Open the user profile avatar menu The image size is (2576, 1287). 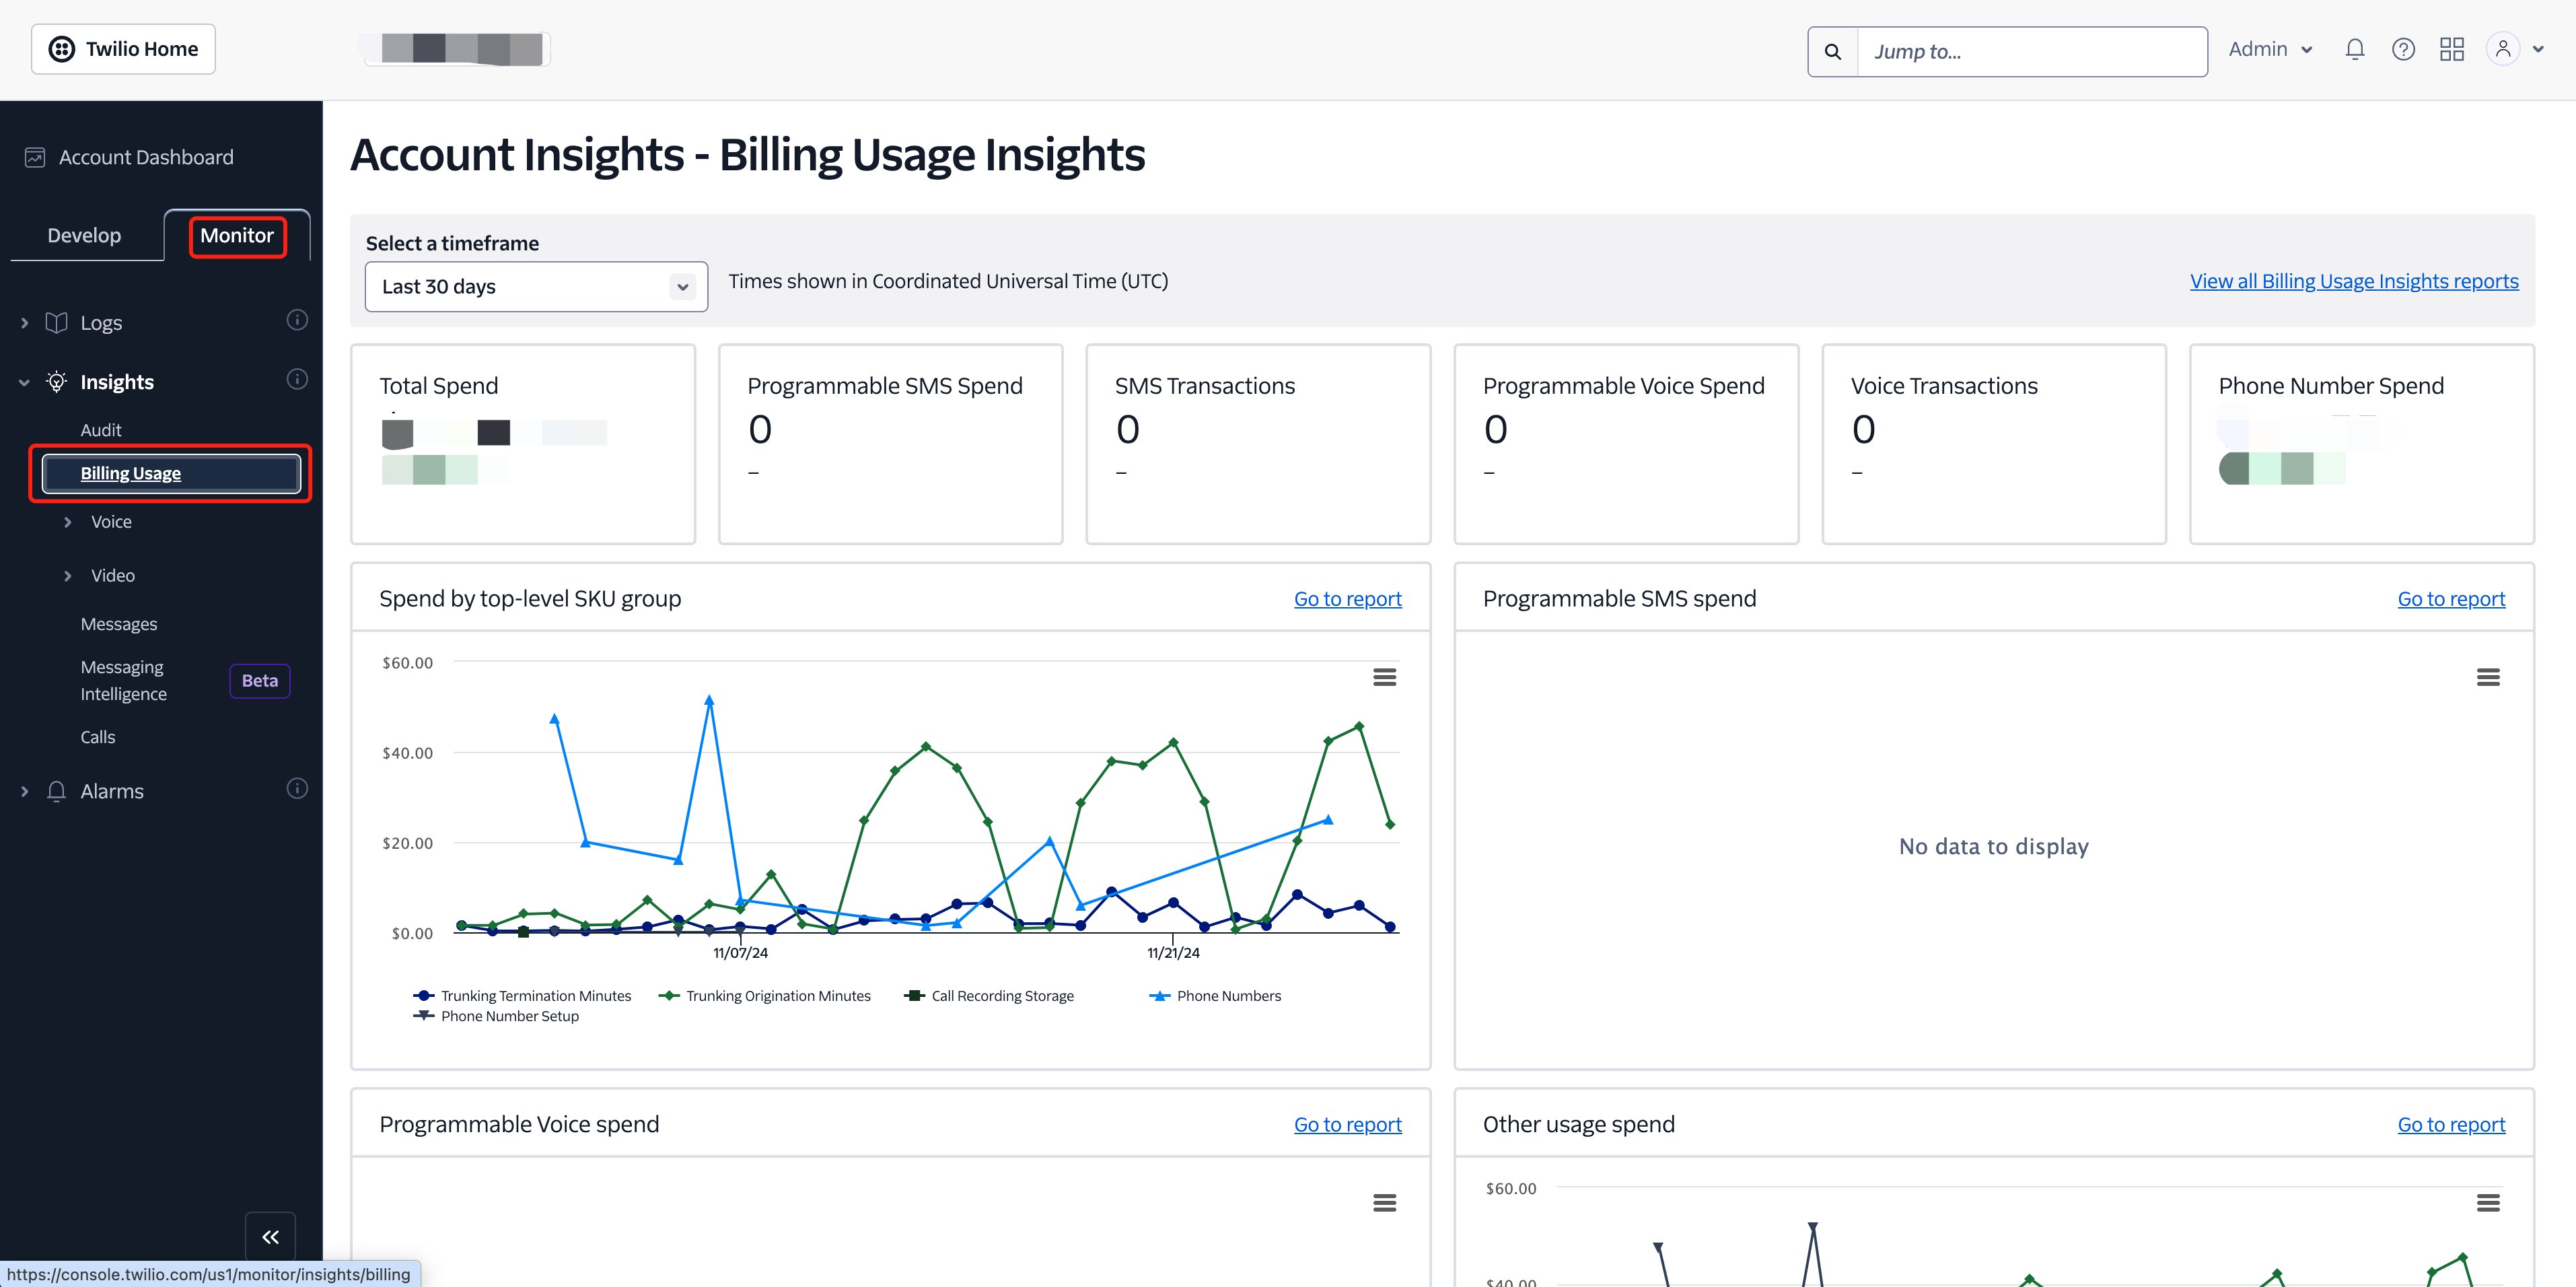(x=2502, y=49)
